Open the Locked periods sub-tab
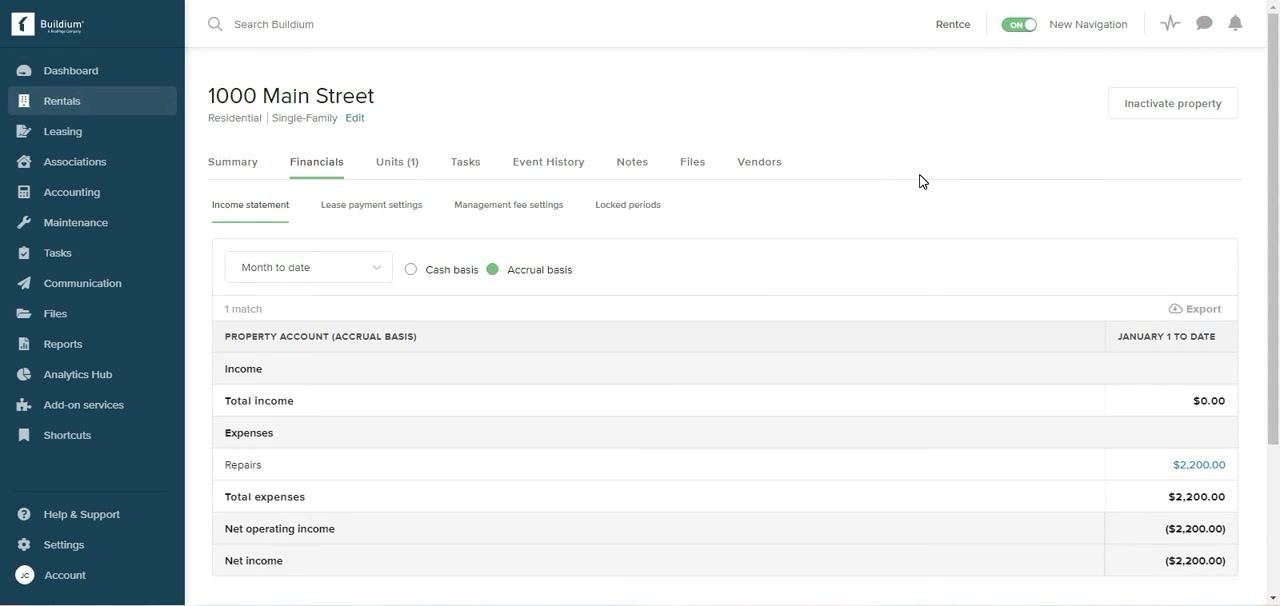Image resolution: width=1280 pixels, height=606 pixels. [x=628, y=205]
